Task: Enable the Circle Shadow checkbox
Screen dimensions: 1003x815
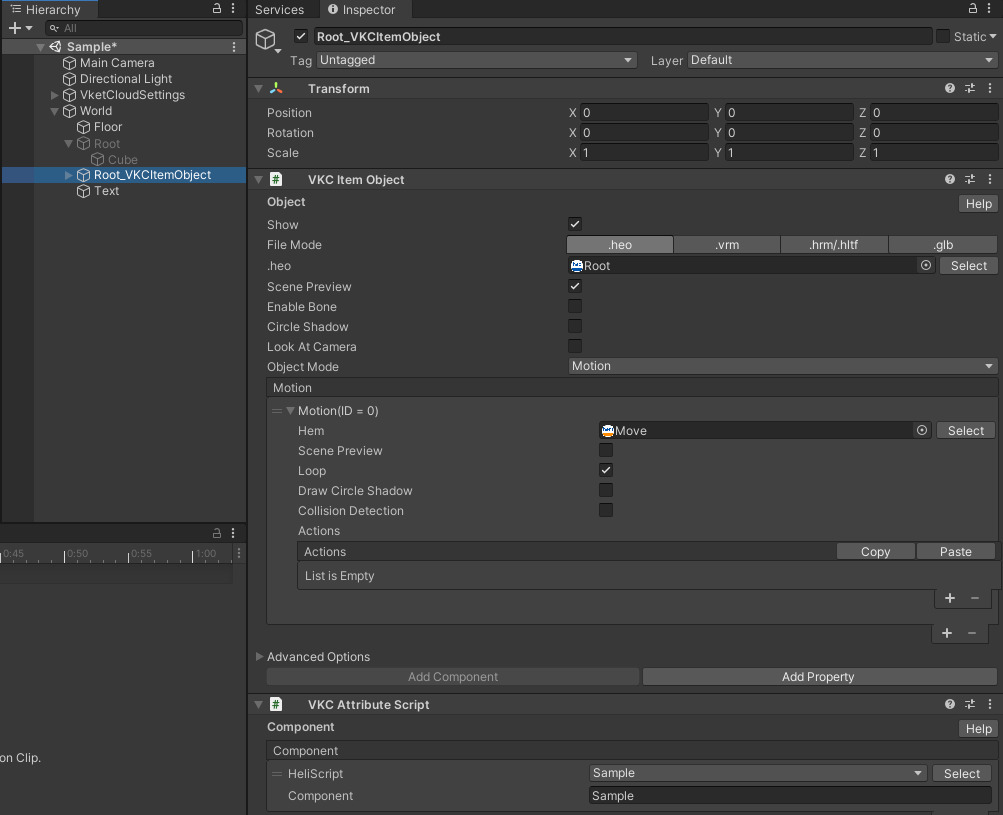Action: (x=575, y=327)
